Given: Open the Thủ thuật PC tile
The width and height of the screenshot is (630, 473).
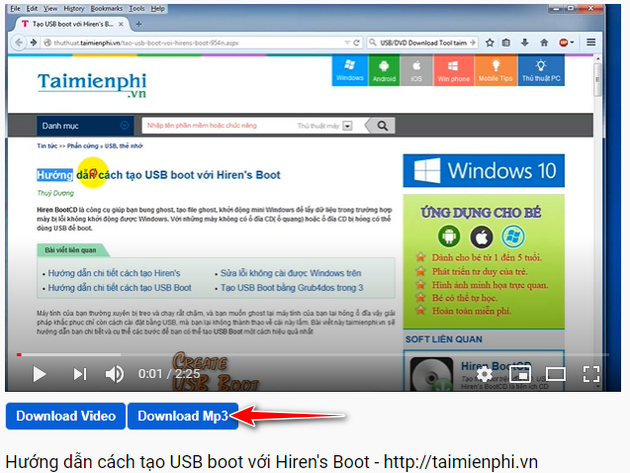Looking at the screenshot, I should (x=541, y=71).
